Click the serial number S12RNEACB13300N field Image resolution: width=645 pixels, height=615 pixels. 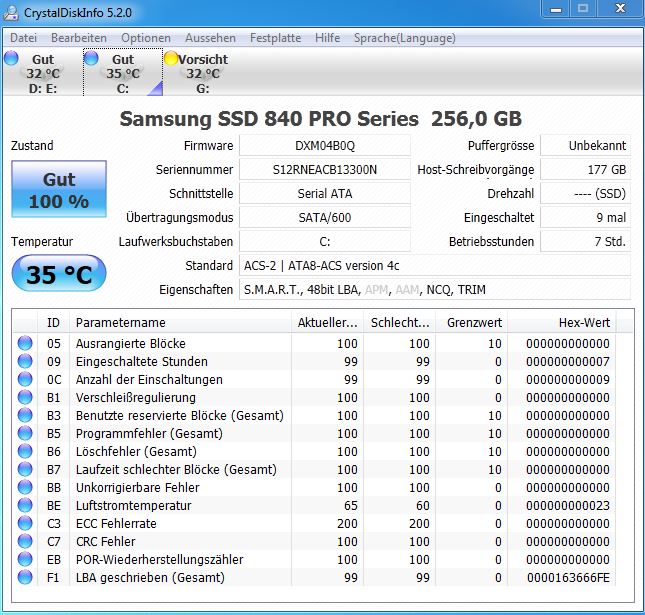(325, 169)
